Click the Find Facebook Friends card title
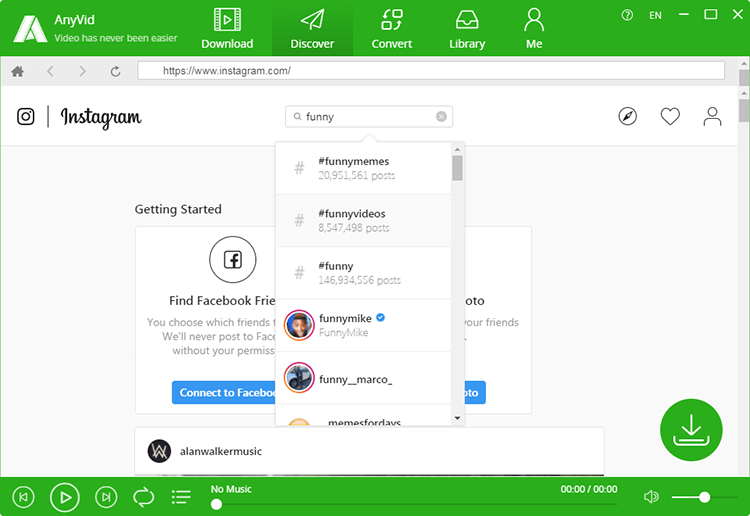Image resolution: width=750 pixels, height=516 pixels. pos(222,301)
